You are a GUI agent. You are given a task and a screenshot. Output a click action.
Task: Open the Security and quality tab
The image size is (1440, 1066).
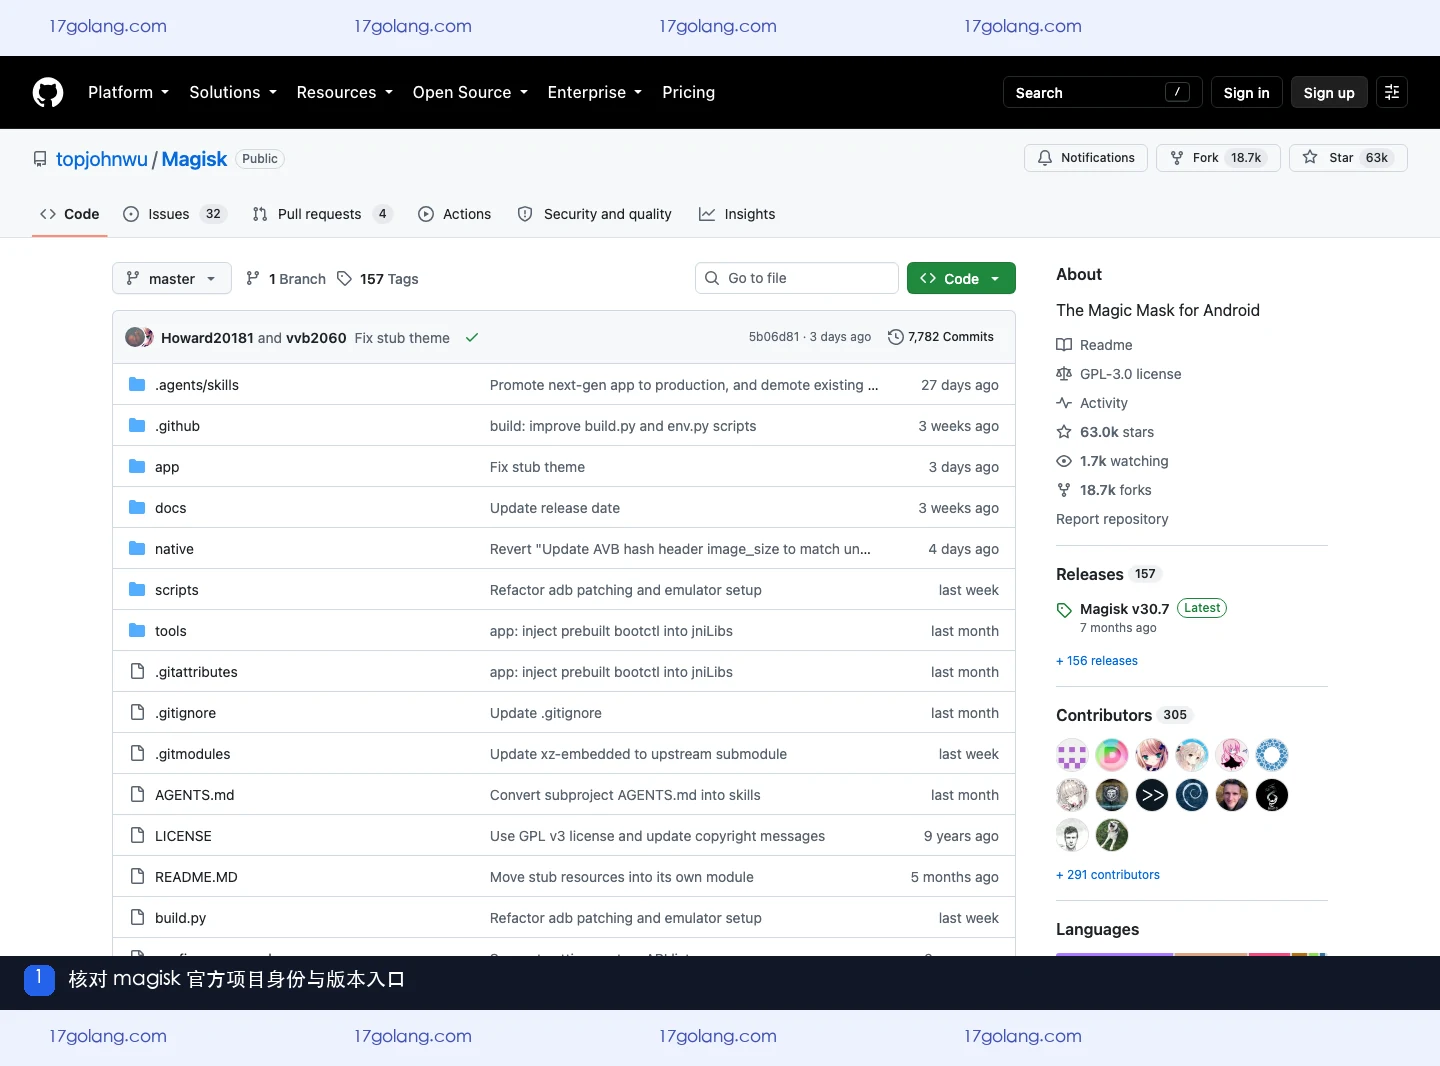(x=594, y=214)
